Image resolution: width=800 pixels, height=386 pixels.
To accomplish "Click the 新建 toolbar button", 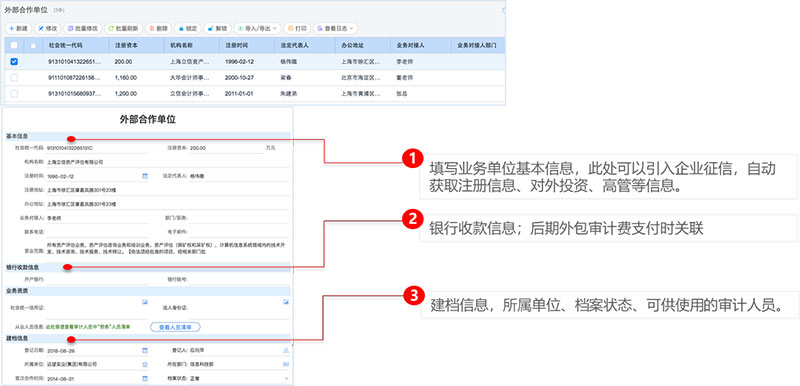I will pos(18,29).
